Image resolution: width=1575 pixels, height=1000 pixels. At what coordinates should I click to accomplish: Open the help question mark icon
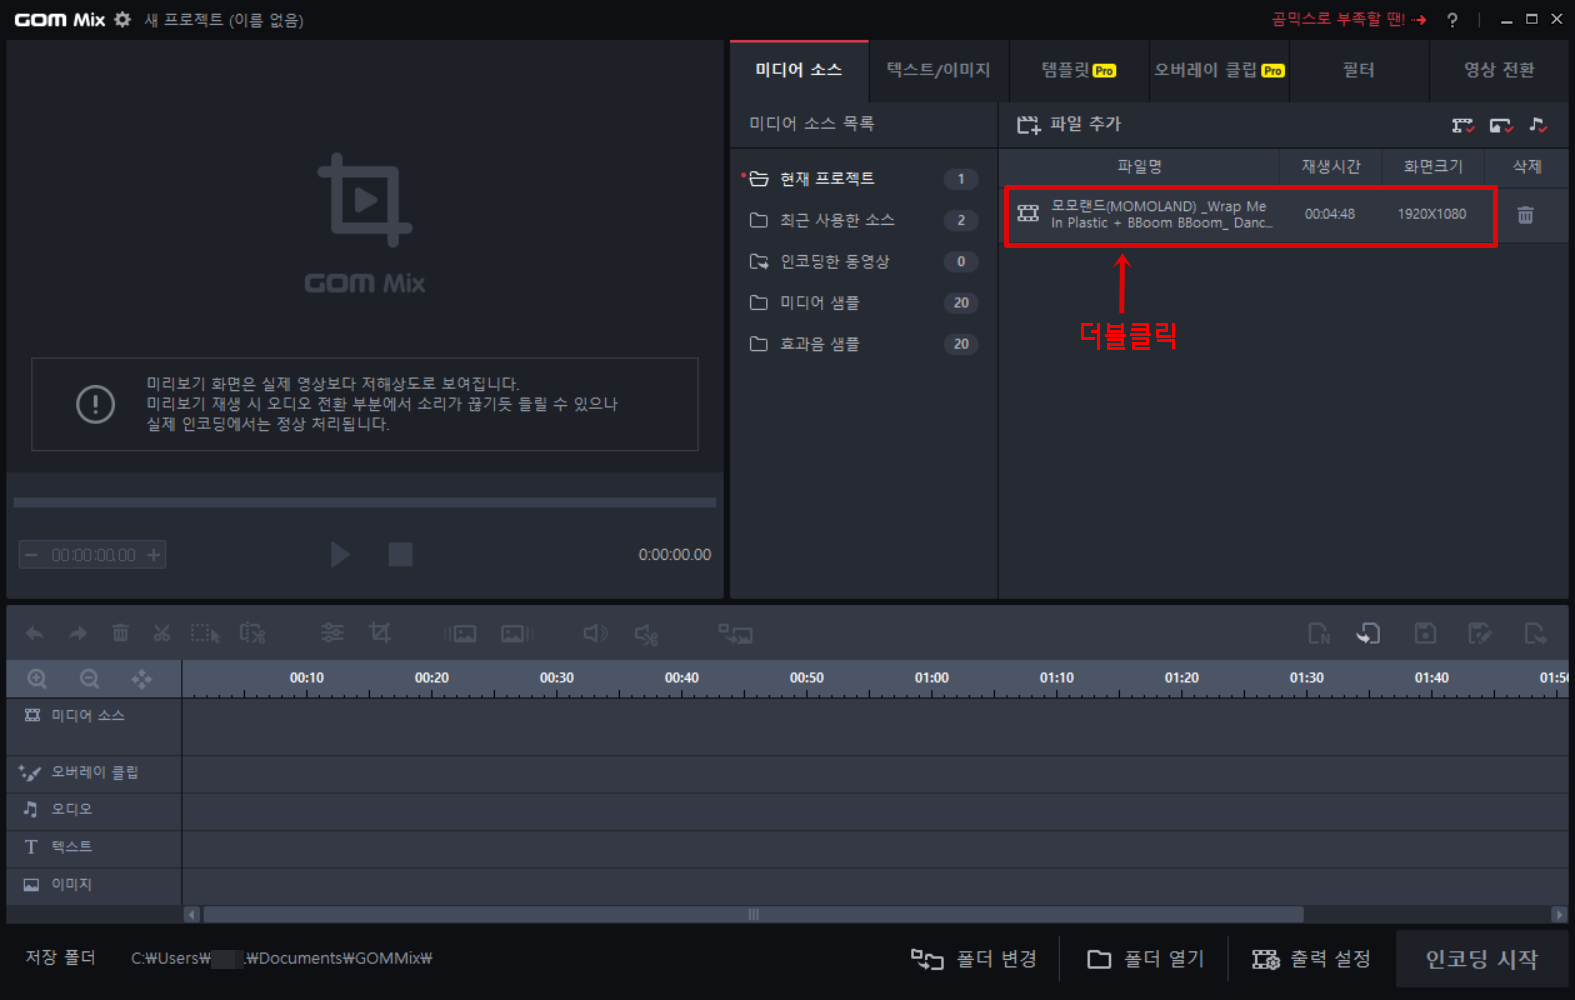[x=1452, y=19]
